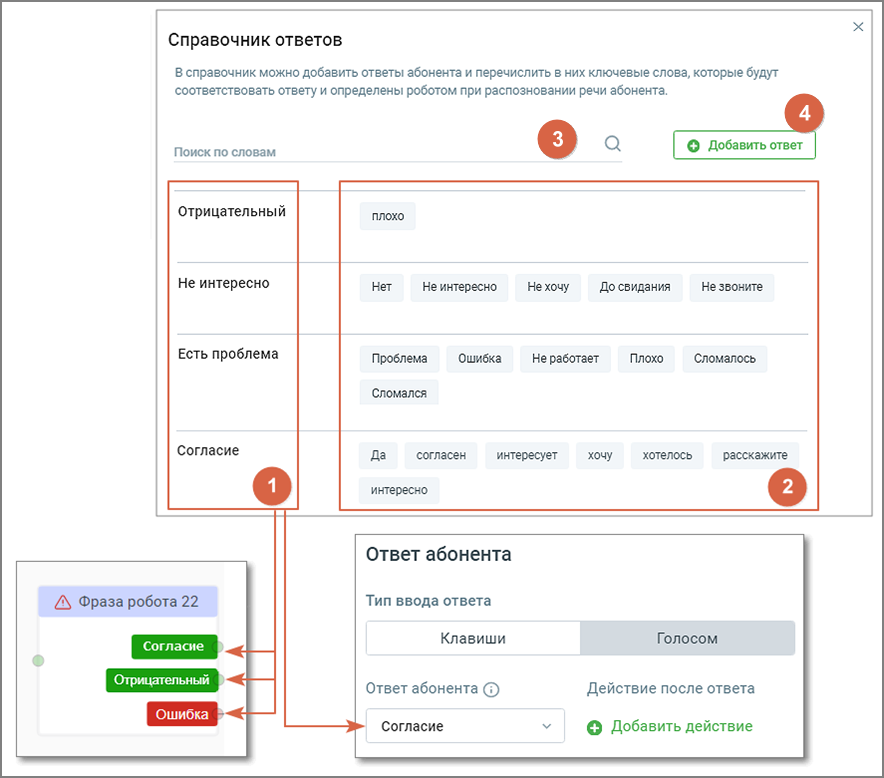Click the warning triangle icon on Фраза робота 22

tap(63, 602)
